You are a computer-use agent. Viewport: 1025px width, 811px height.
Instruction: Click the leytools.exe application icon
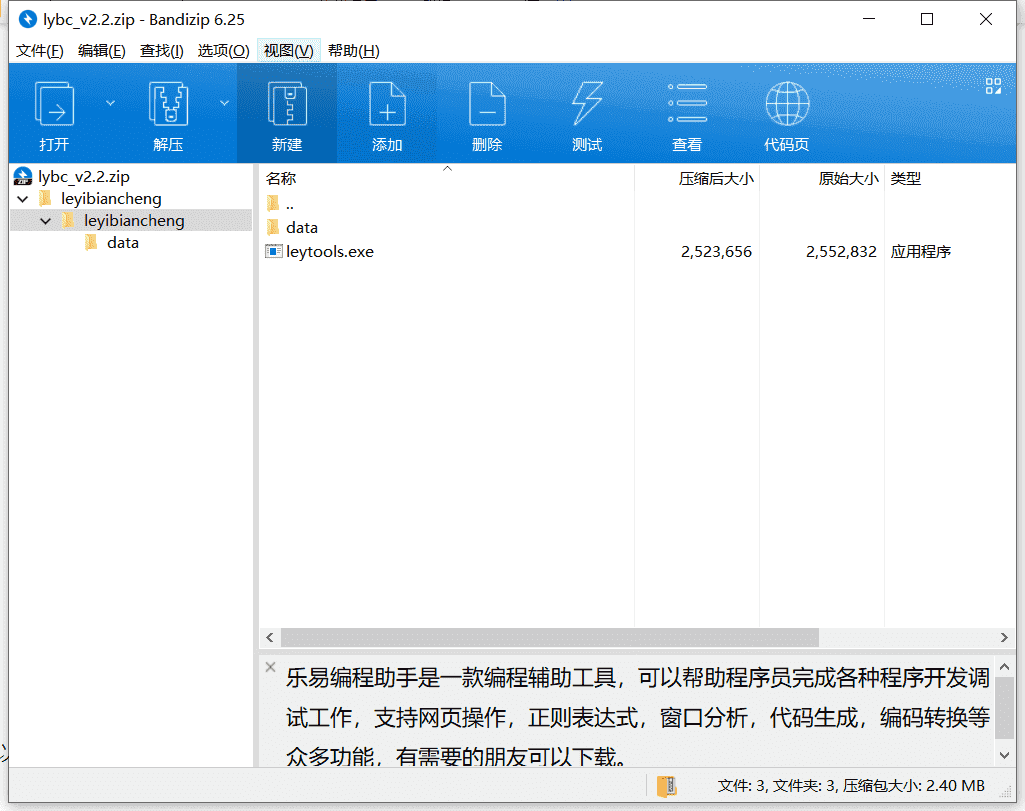pos(274,251)
